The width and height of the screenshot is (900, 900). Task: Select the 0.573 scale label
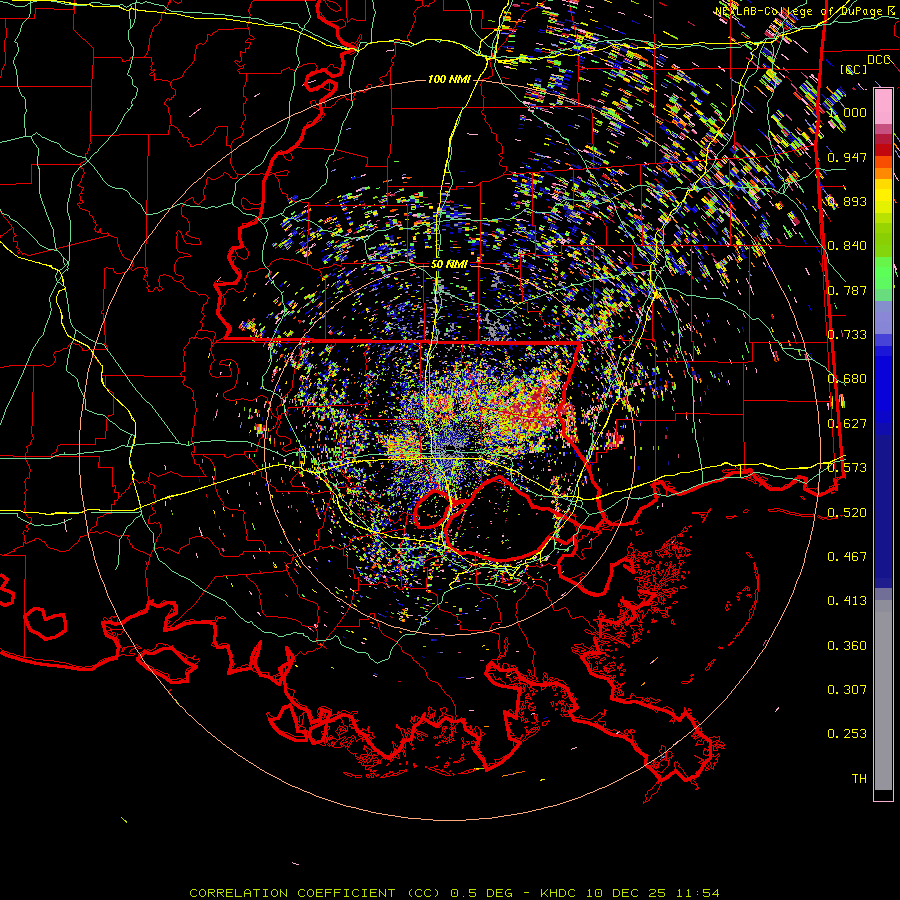[847, 468]
